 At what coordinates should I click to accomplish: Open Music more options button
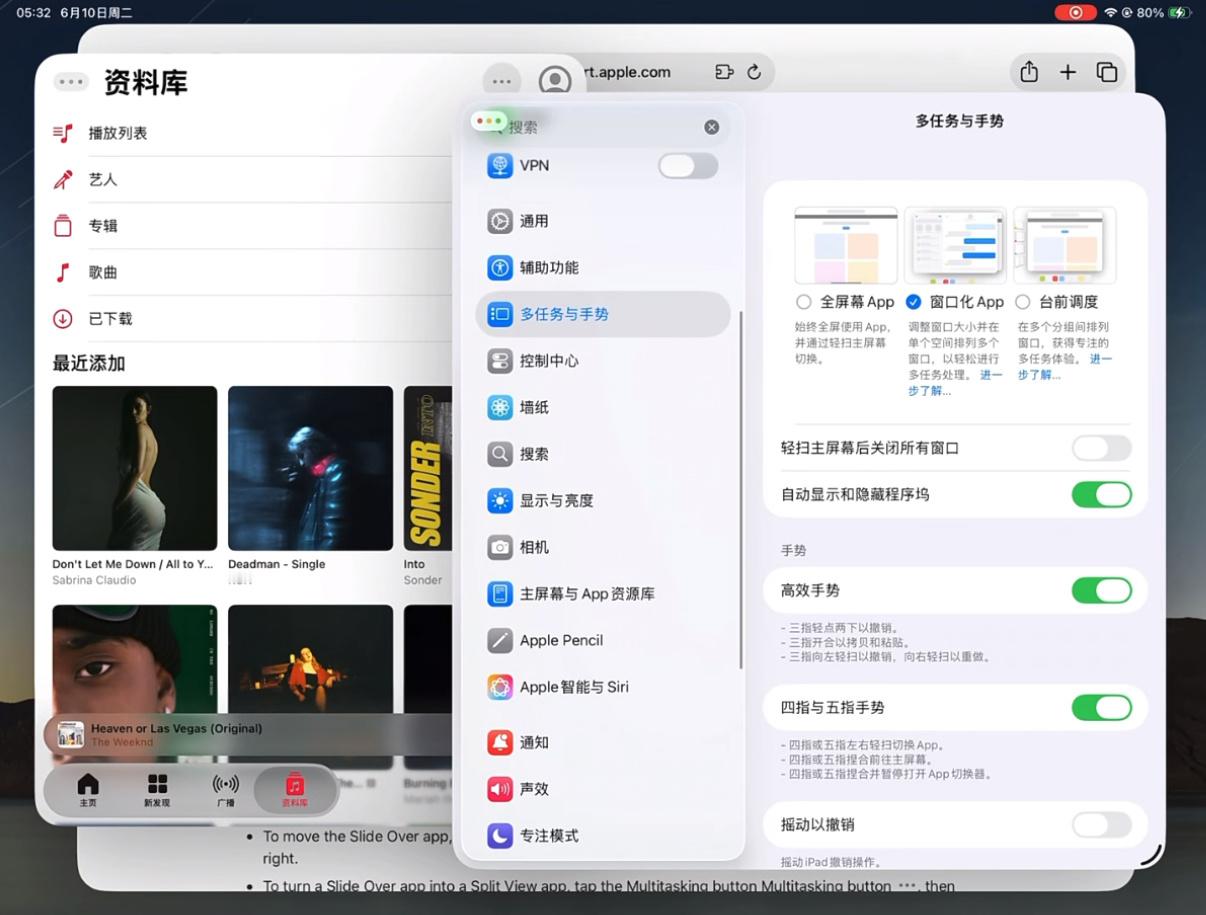tap(502, 82)
